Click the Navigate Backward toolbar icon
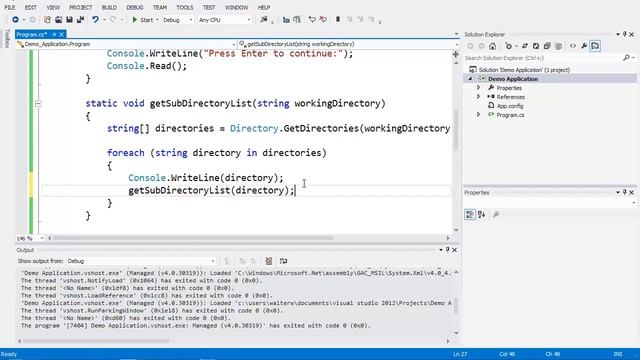The height and width of the screenshot is (360, 640). (16, 20)
